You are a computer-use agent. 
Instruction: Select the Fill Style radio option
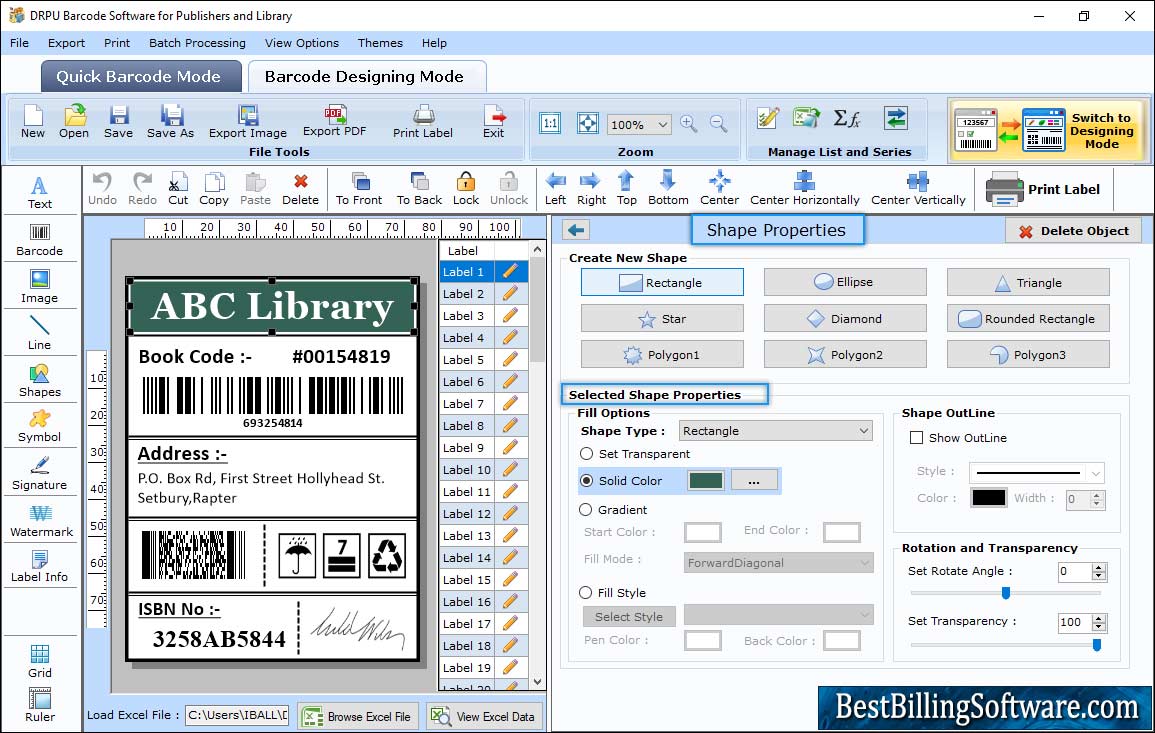(586, 592)
